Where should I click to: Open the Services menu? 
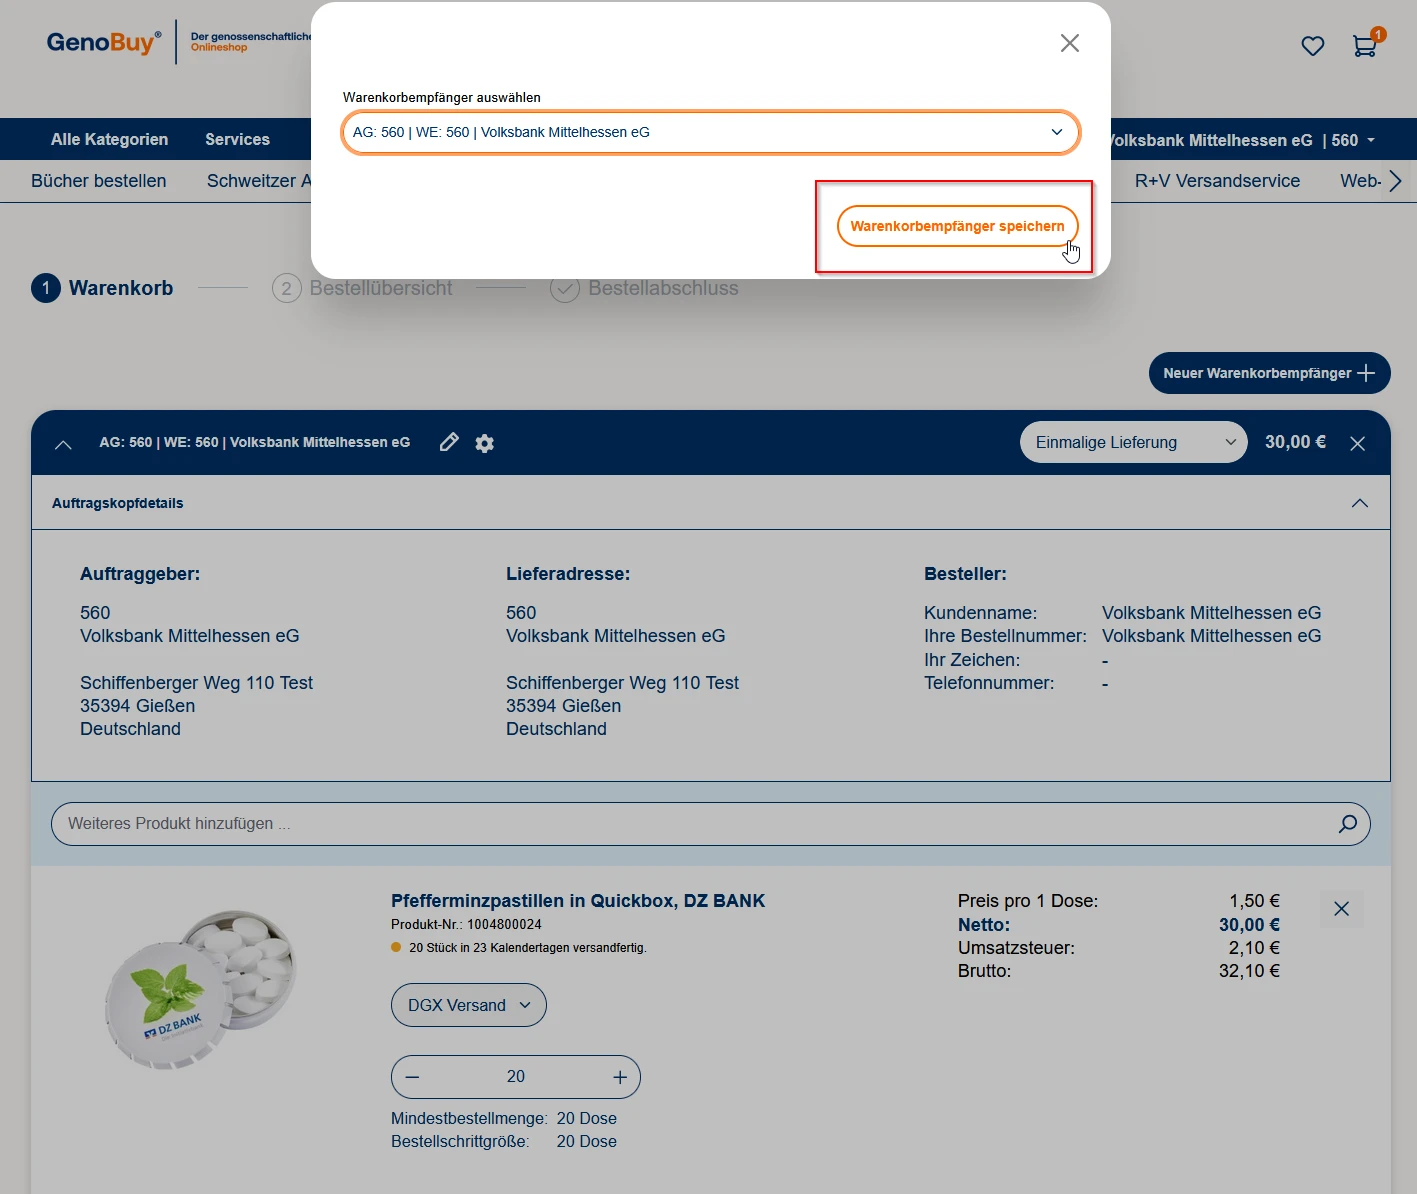pos(237,139)
